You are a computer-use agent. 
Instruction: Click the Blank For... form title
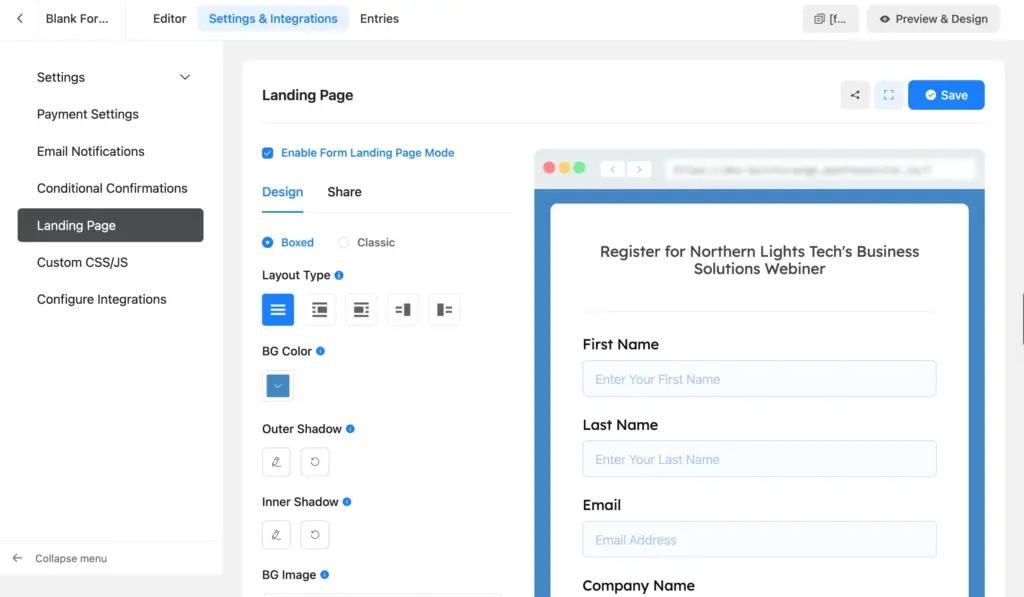click(x=77, y=19)
